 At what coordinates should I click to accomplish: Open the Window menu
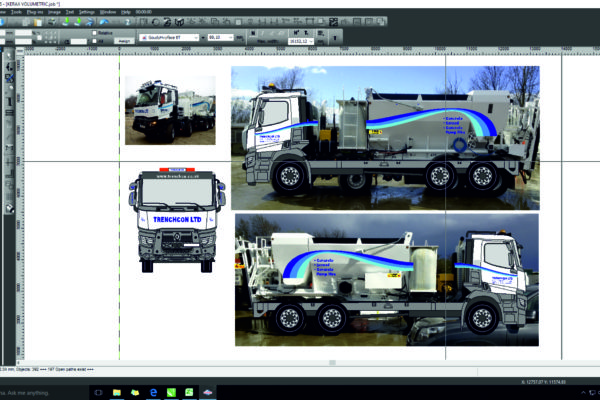(108, 12)
